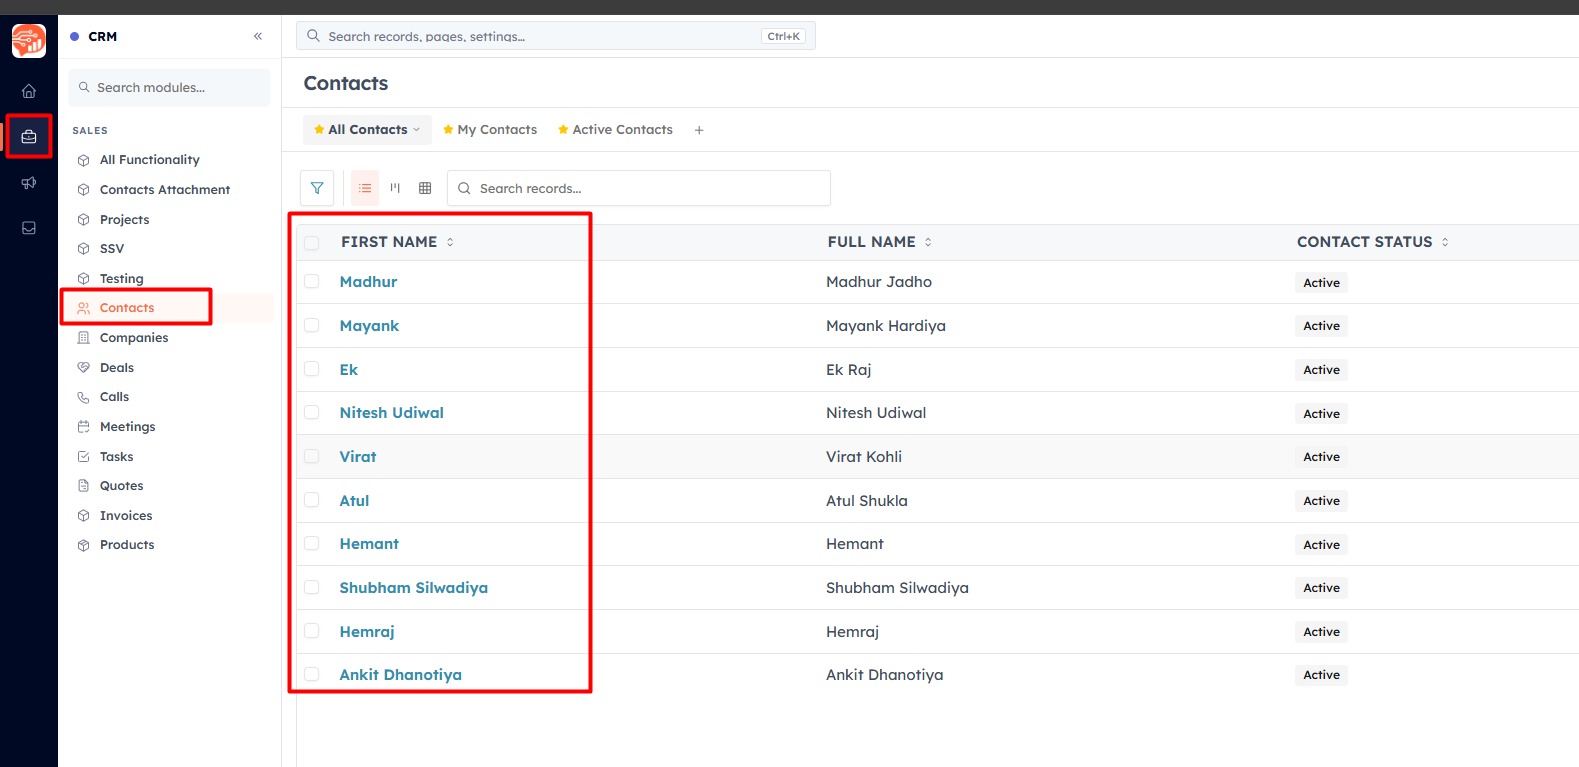This screenshot has height=767, width=1579.
Task: Sort by the FIRST NAME column arrows
Action: tap(450, 242)
